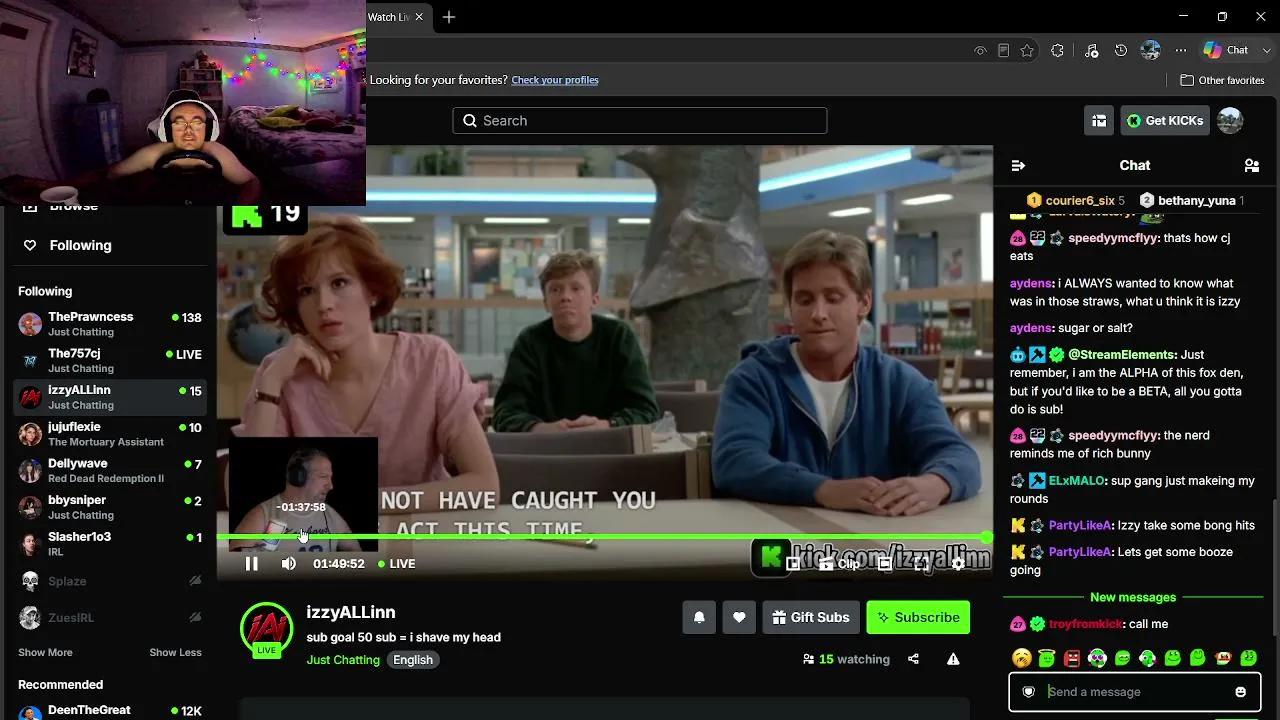
Task: Open bbysniper channel in sidebar
Action: click(x=111, y=507)
